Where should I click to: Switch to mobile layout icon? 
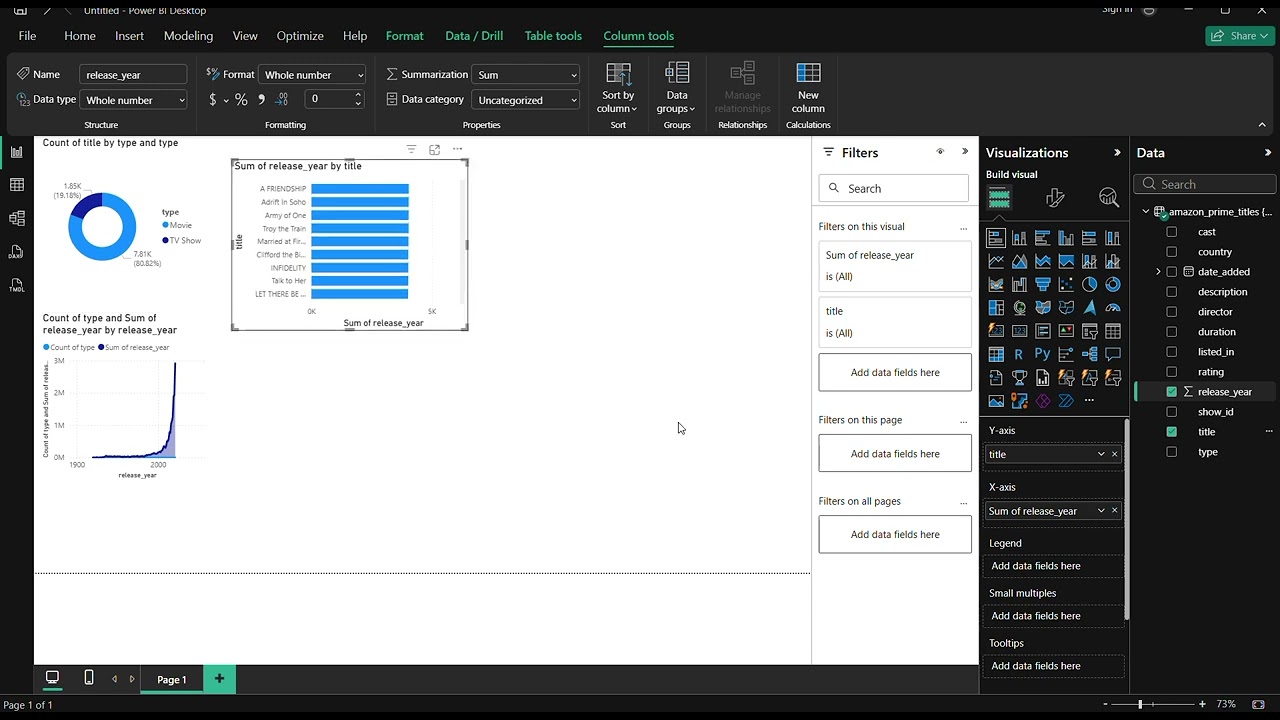pos(88,678)
